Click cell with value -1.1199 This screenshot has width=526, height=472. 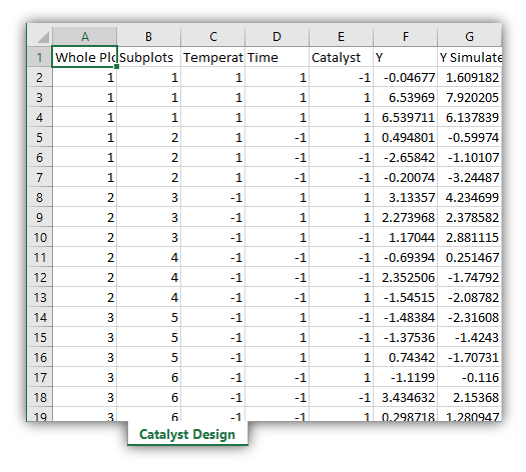405,378
